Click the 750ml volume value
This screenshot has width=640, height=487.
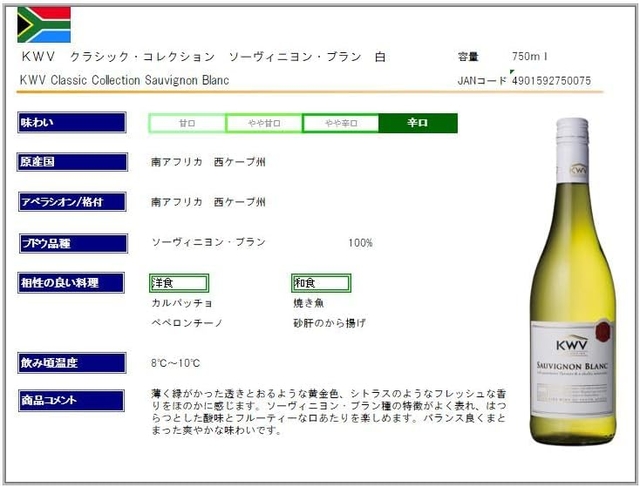click(x=530, y=56)
